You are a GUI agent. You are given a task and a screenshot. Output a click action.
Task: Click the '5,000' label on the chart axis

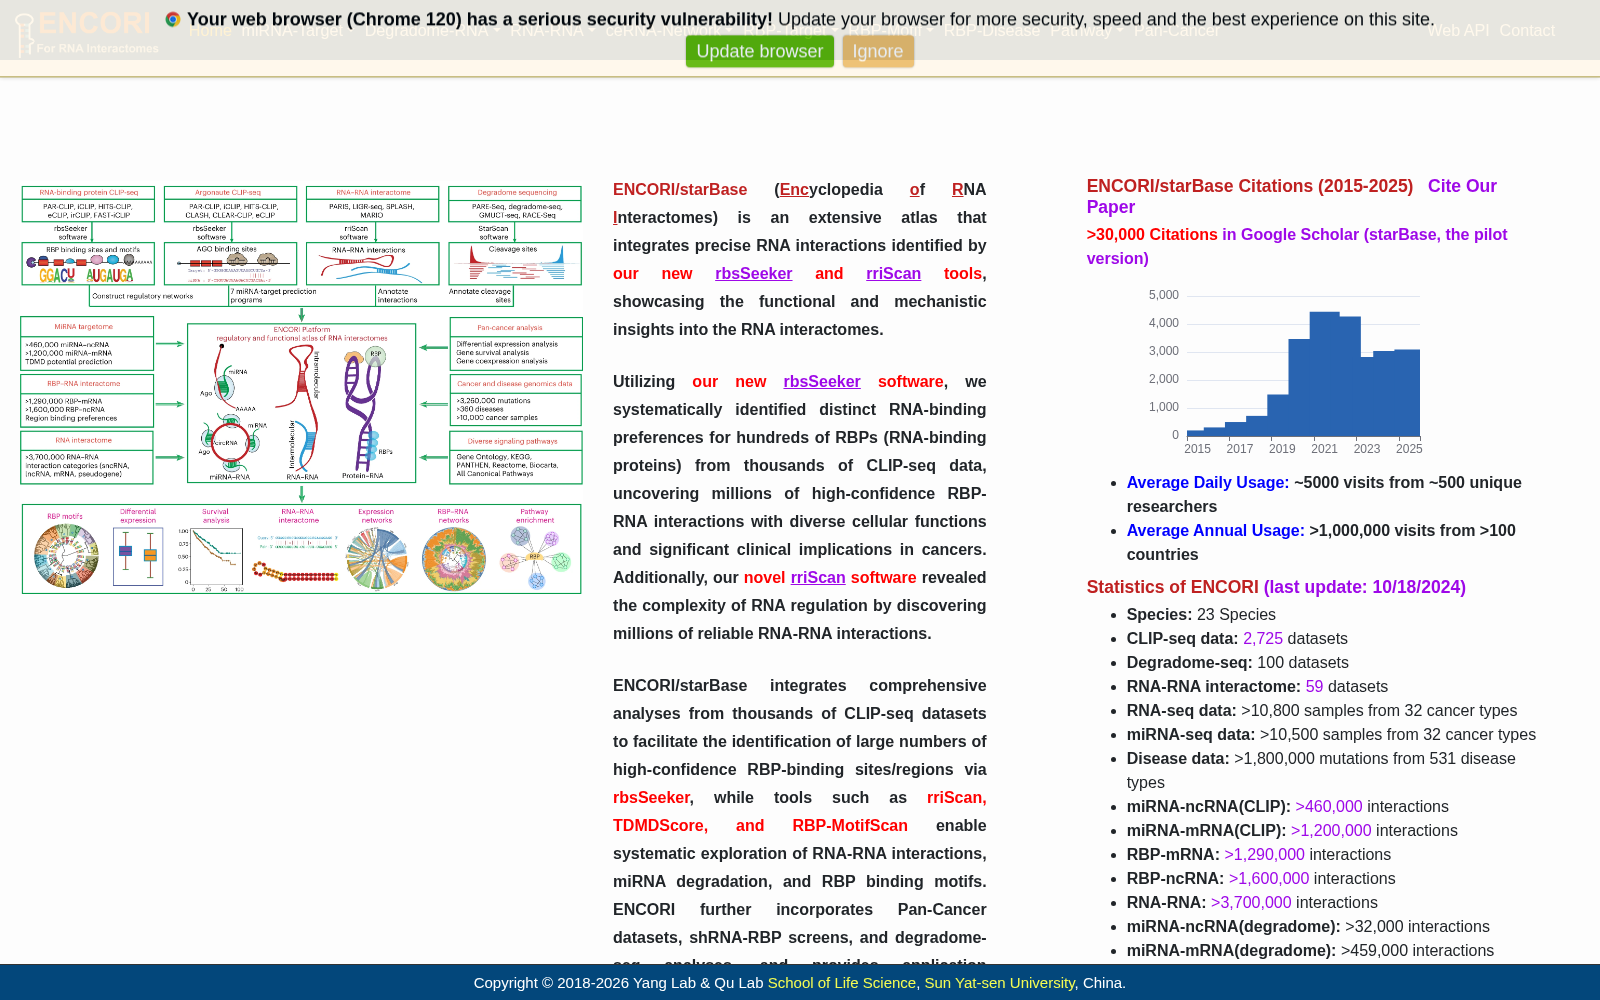coord(1163,295)
